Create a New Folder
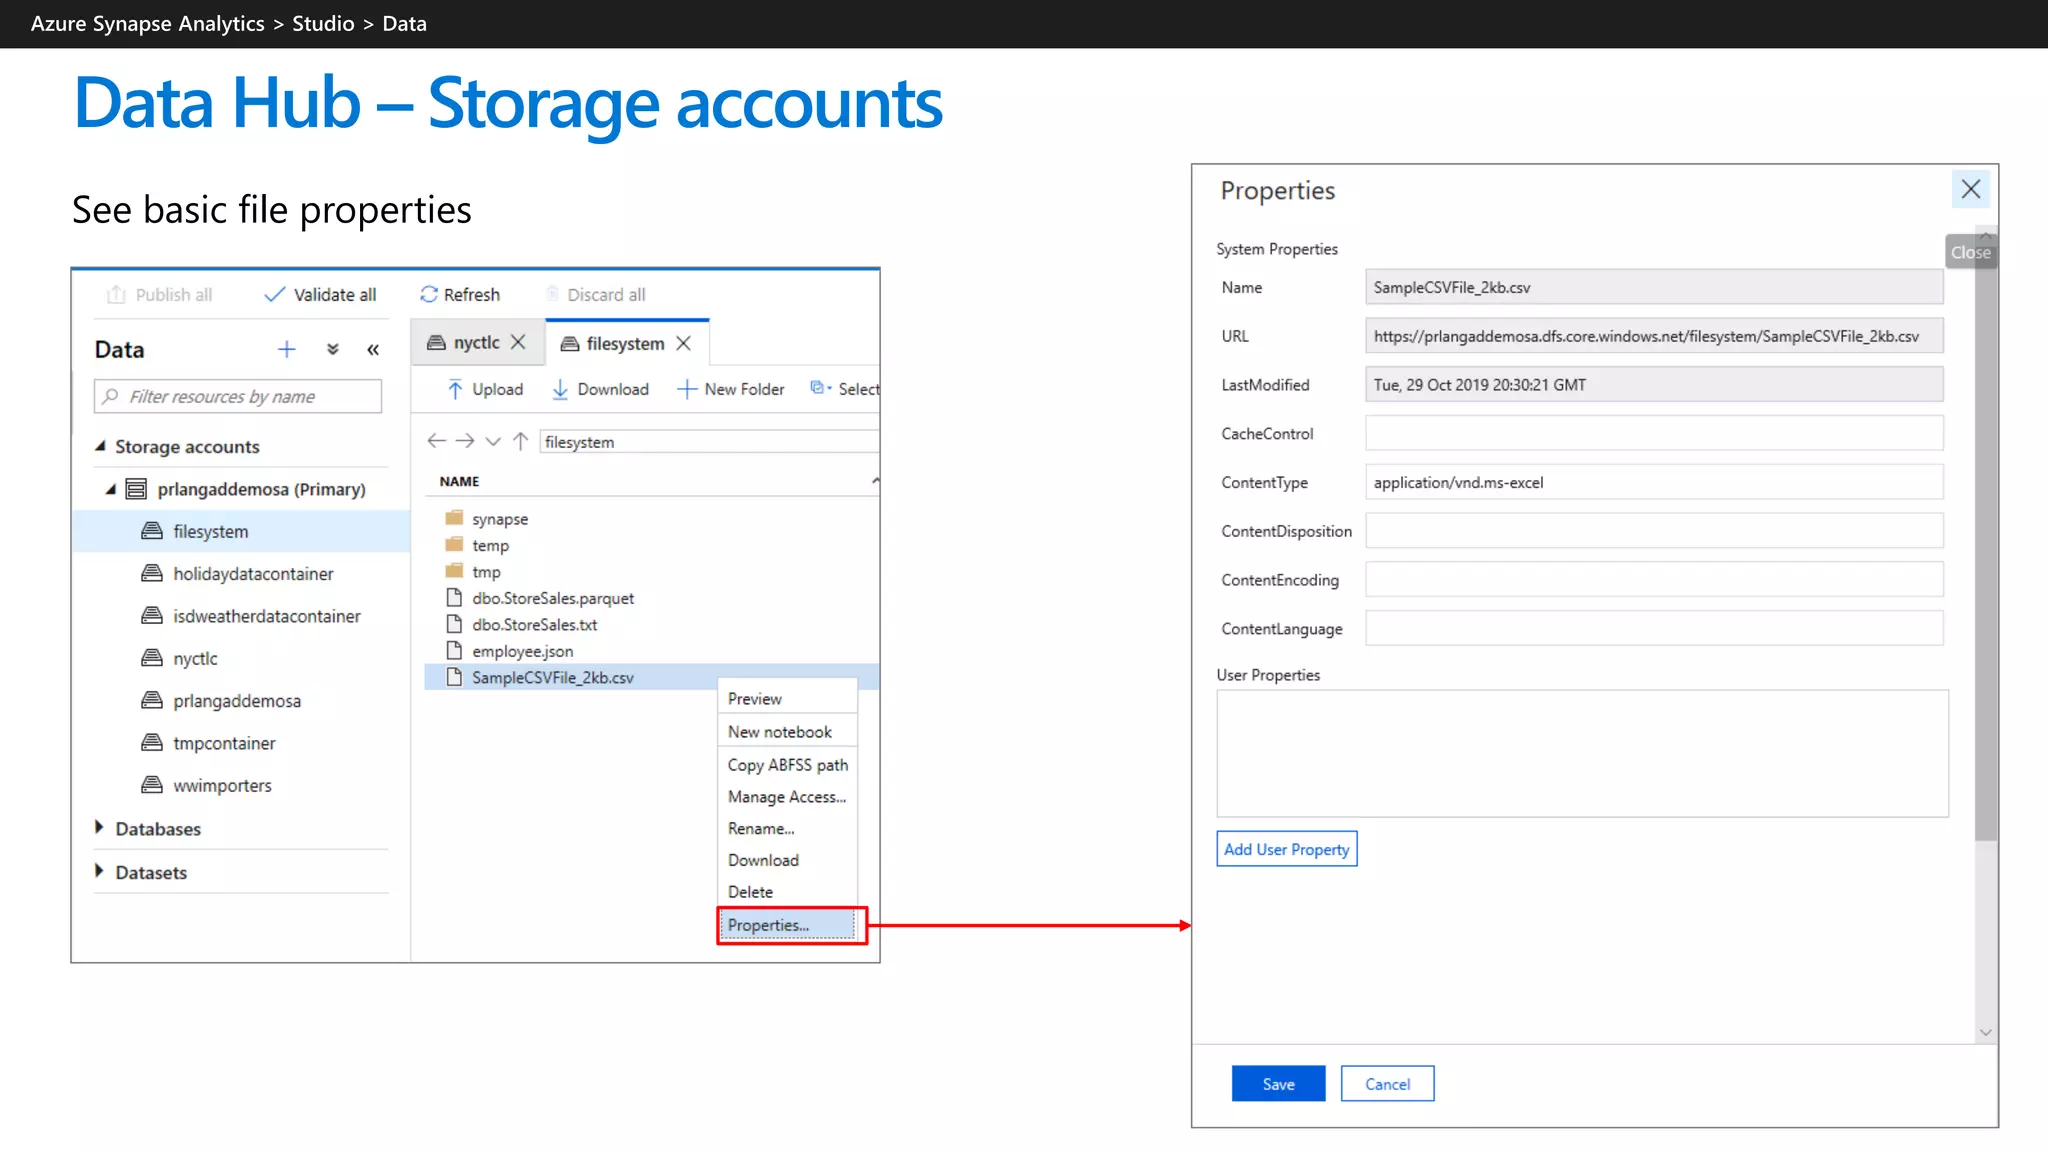 pos(731,389)
